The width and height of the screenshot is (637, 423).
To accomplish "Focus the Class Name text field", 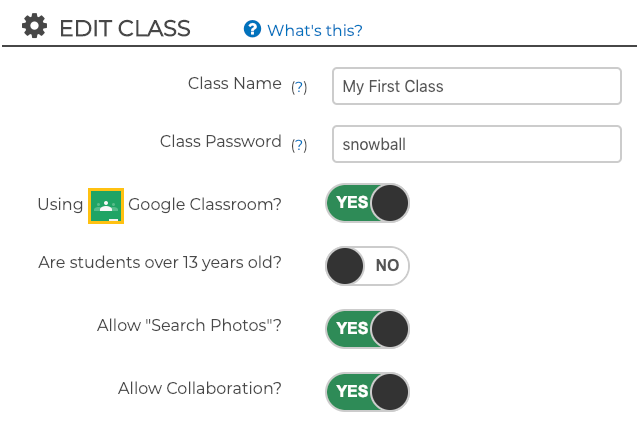I will click(477, 86).
